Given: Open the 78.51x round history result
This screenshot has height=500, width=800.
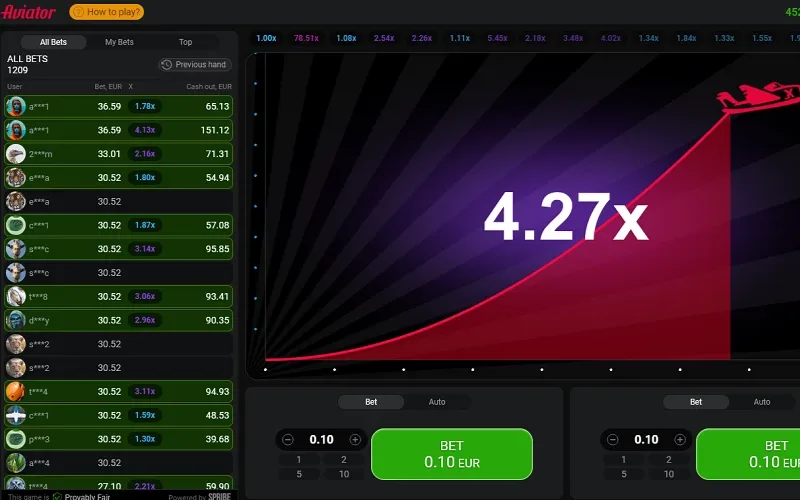Looking at the screenshot, I should [x=306, y=38].
